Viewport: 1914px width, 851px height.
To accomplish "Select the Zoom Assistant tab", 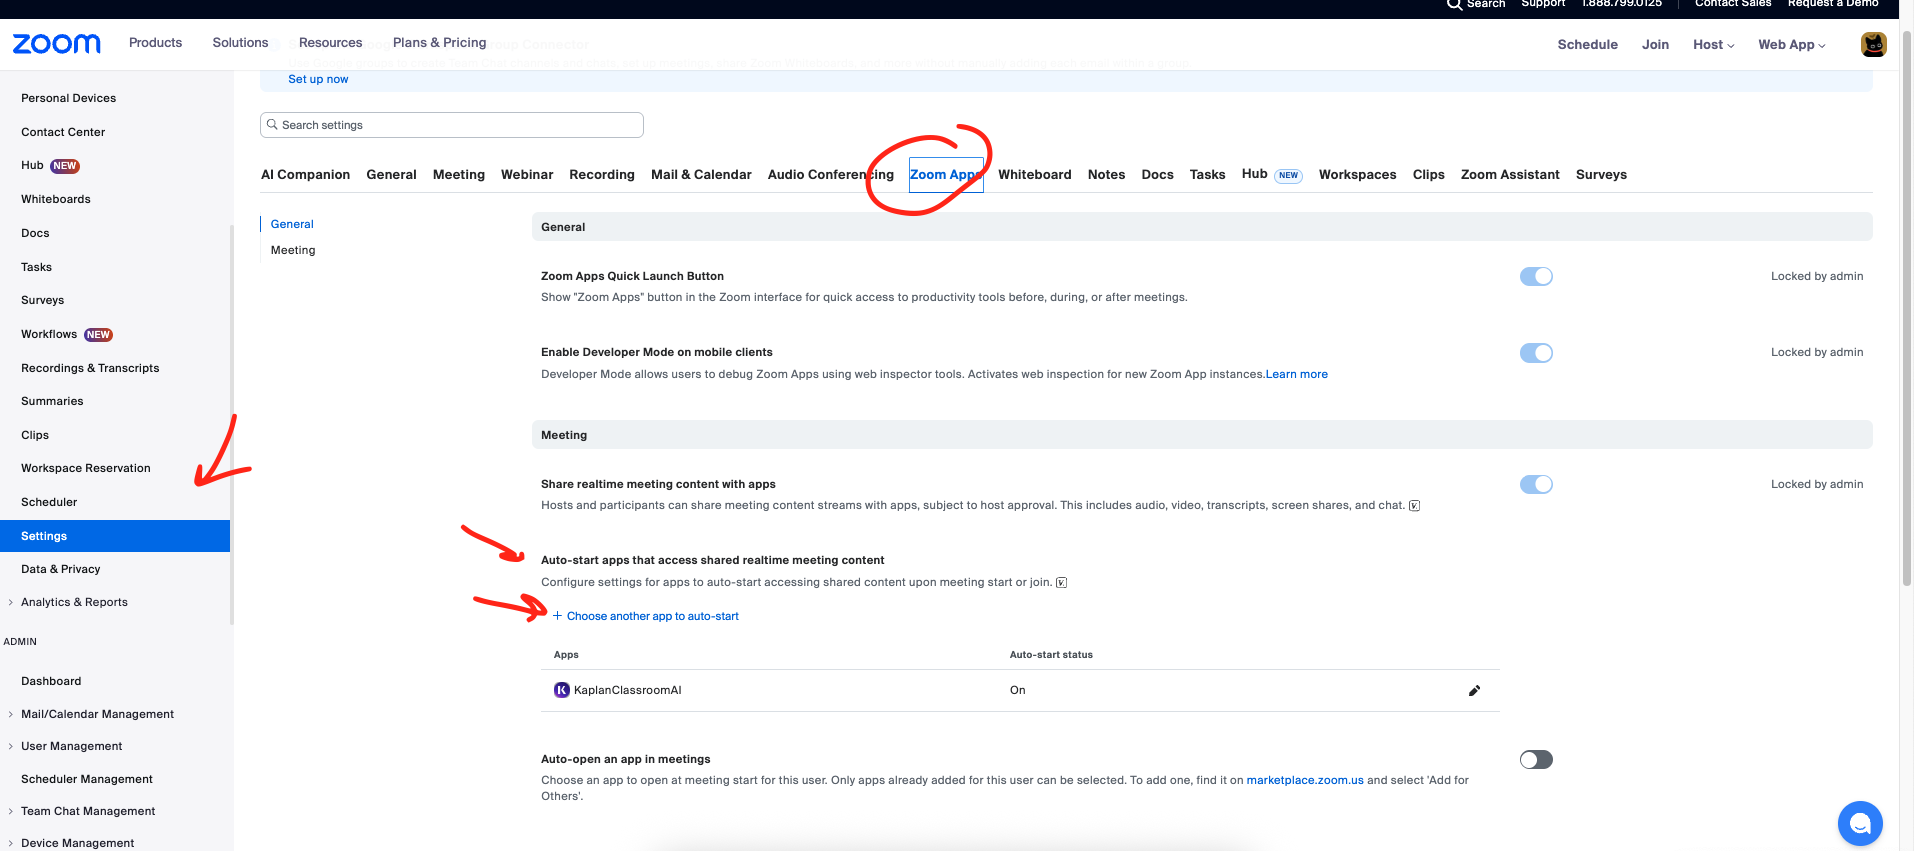I will click(x=1510, y=175).
